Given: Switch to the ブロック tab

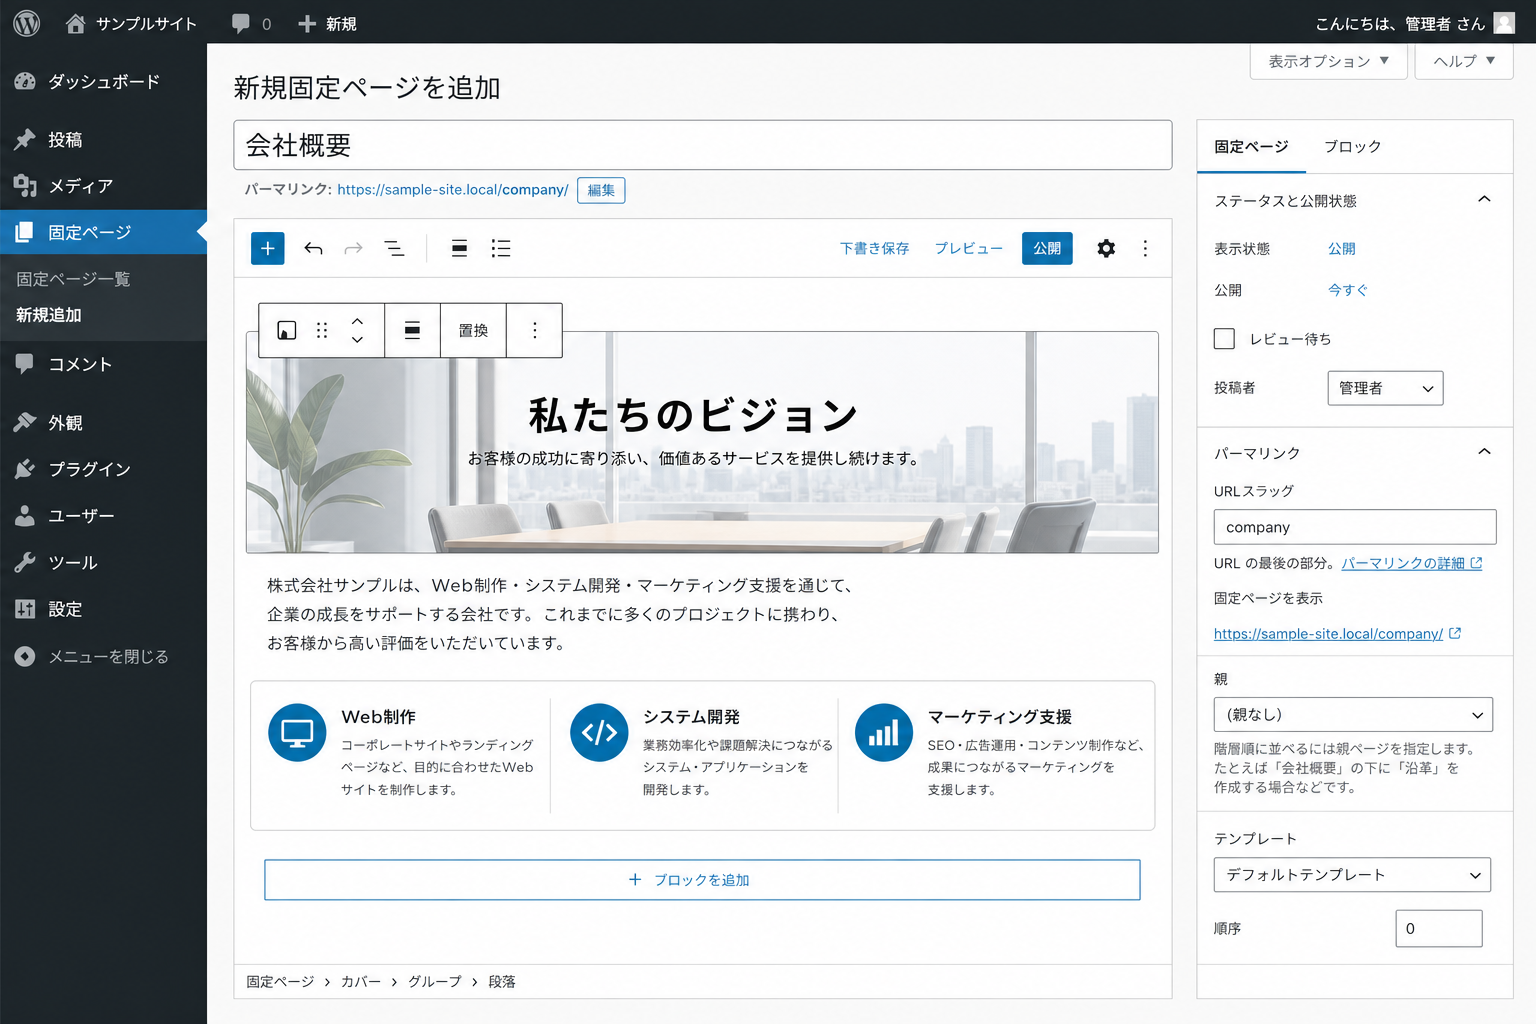Looking at the screenshot, I should [x=1353, y=146].
